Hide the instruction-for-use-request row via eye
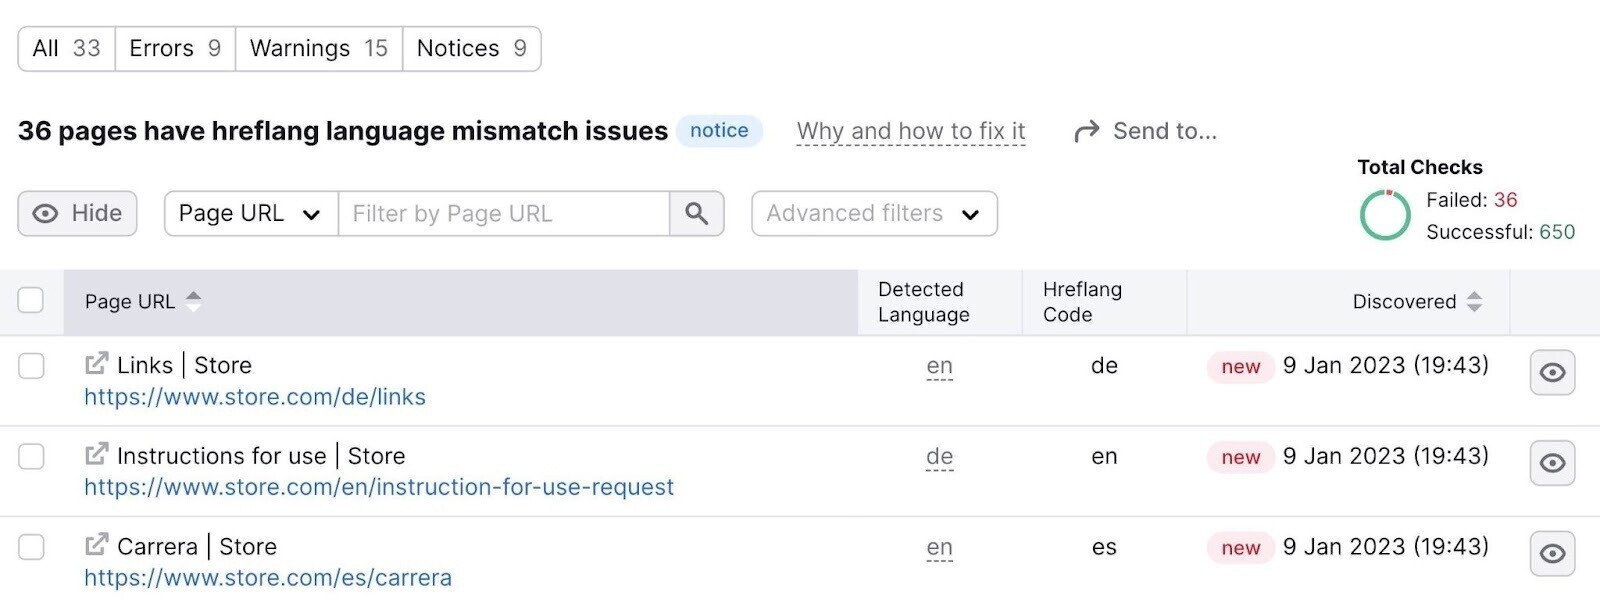 tap(1552, 463)
